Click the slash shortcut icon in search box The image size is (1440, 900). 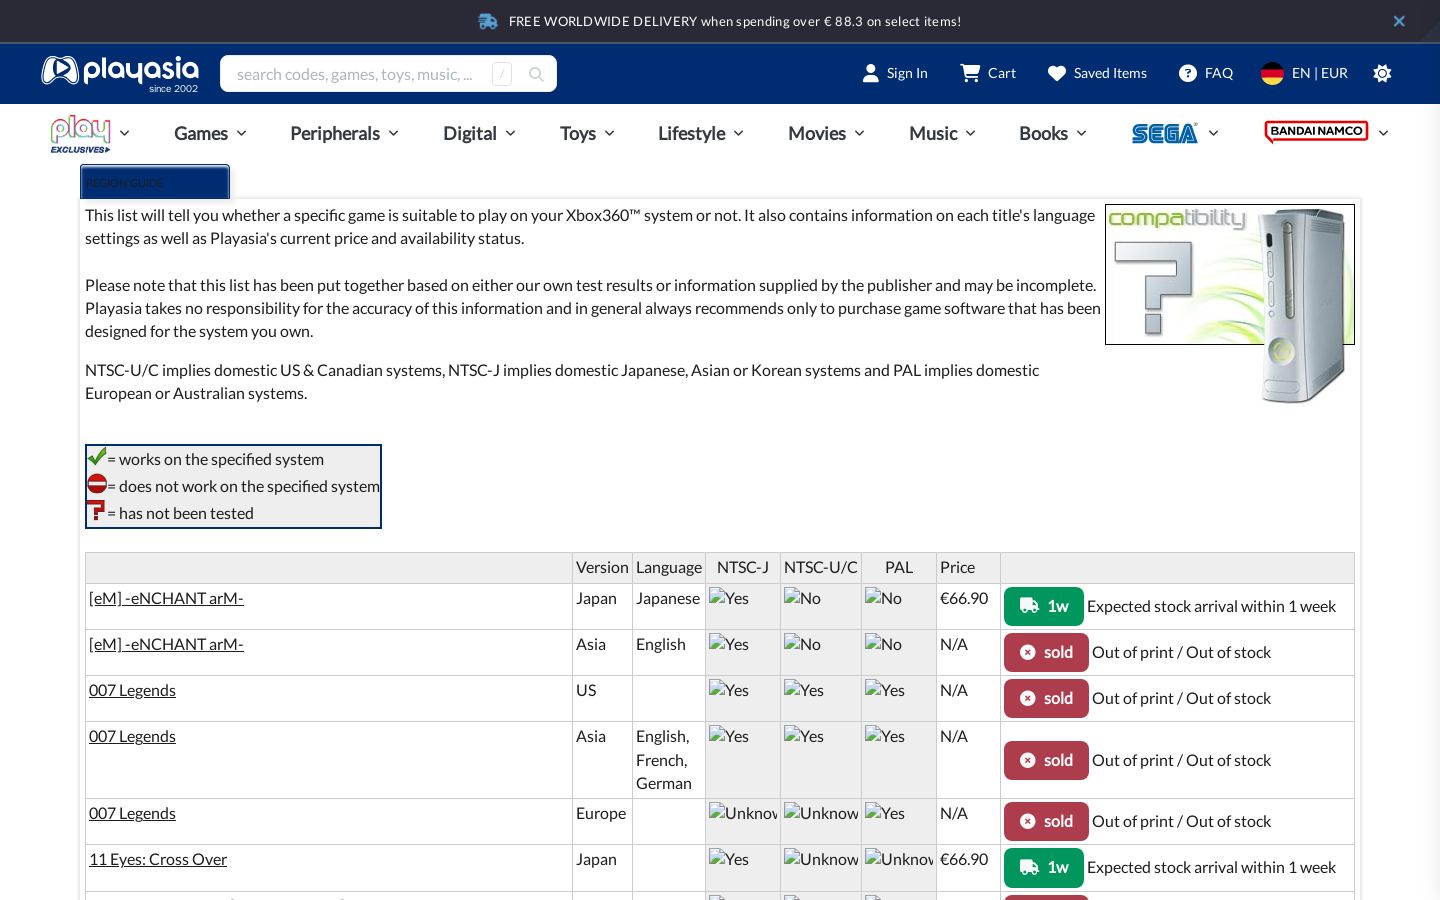coord(502,74)
